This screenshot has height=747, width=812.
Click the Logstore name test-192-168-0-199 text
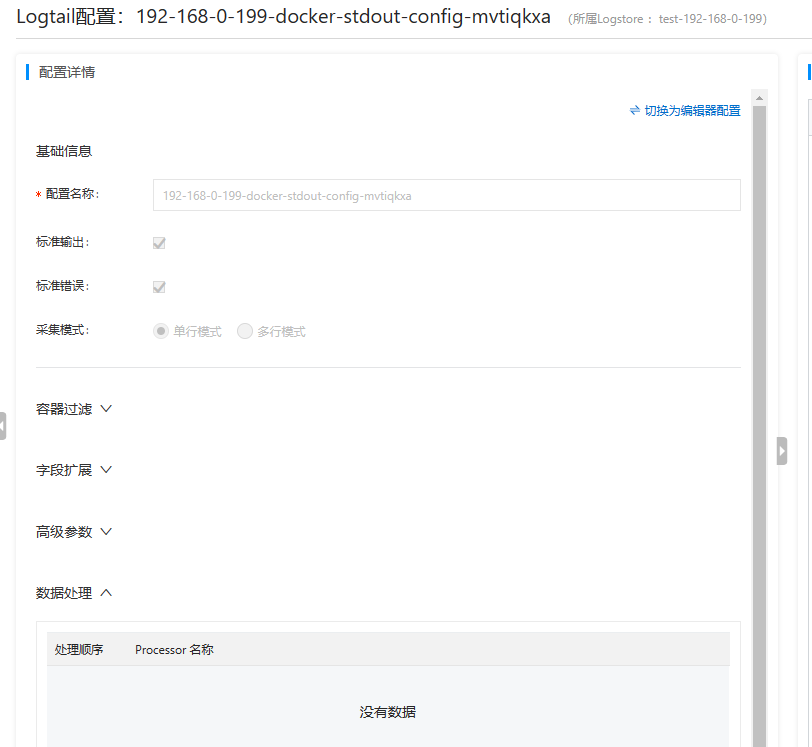point(710,19)
